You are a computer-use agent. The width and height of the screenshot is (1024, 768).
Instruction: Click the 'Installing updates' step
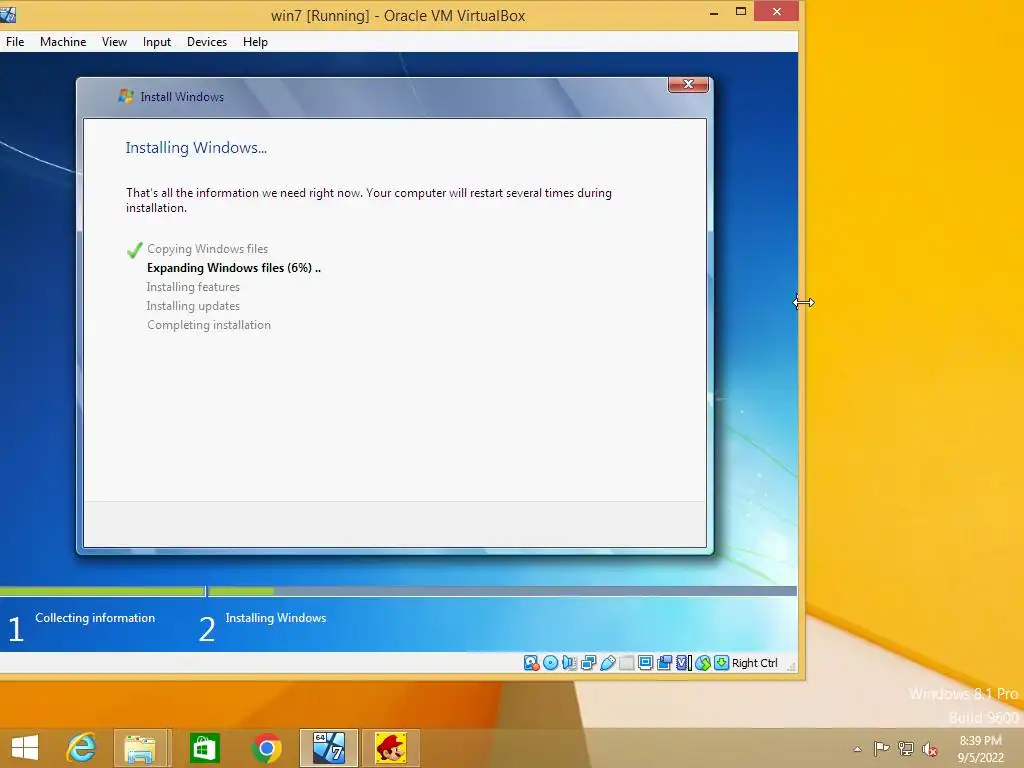click(x=193, y=306)
